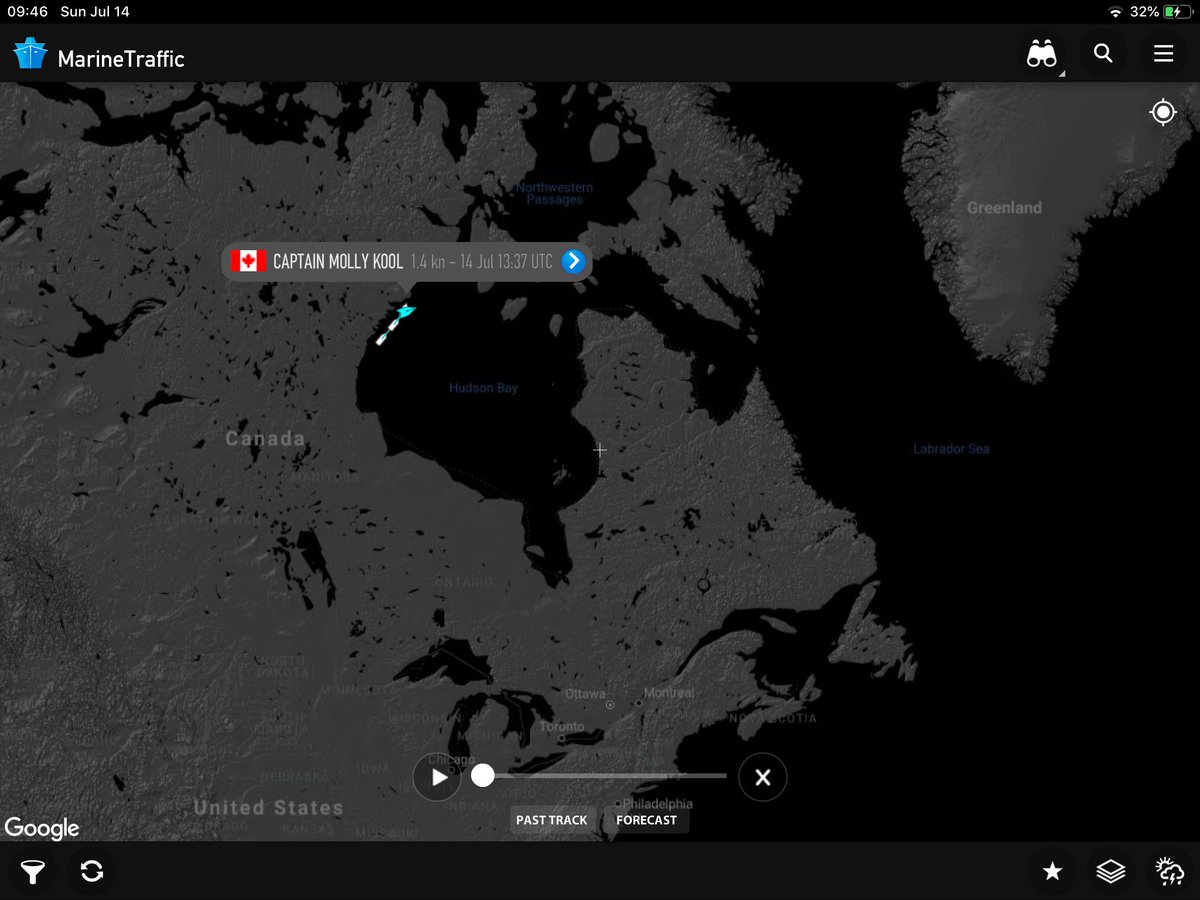Open the weather overlay icon
Screen dimensions: 1200x900
tap(1170, 871)
